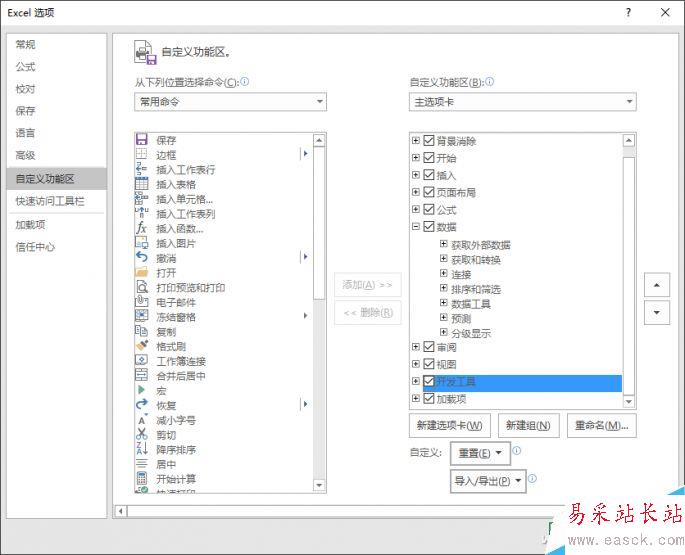Select the 插入函数 fx icon
This screenshot has width=685, height=555.
click(x=142, y=228)
